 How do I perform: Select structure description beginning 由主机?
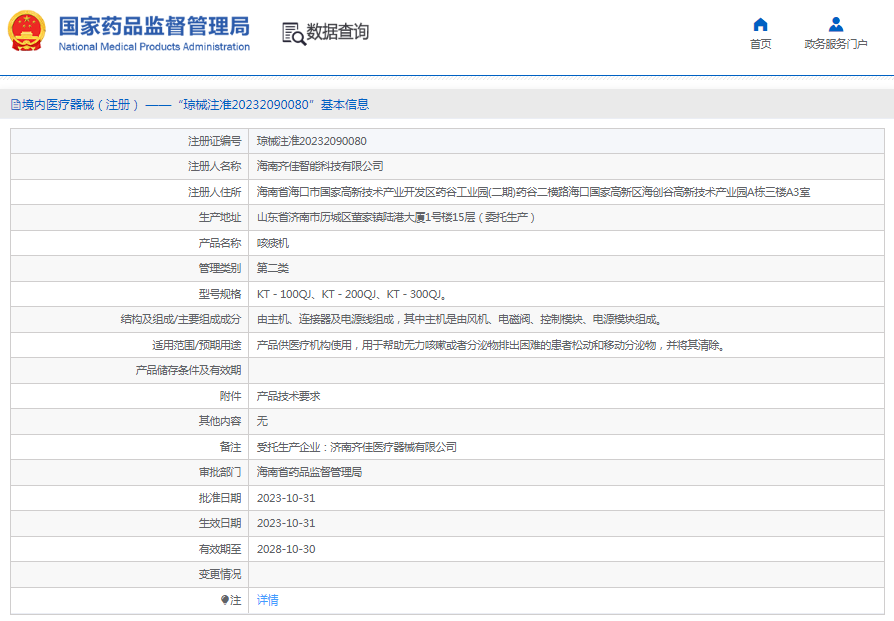point(459,319)
